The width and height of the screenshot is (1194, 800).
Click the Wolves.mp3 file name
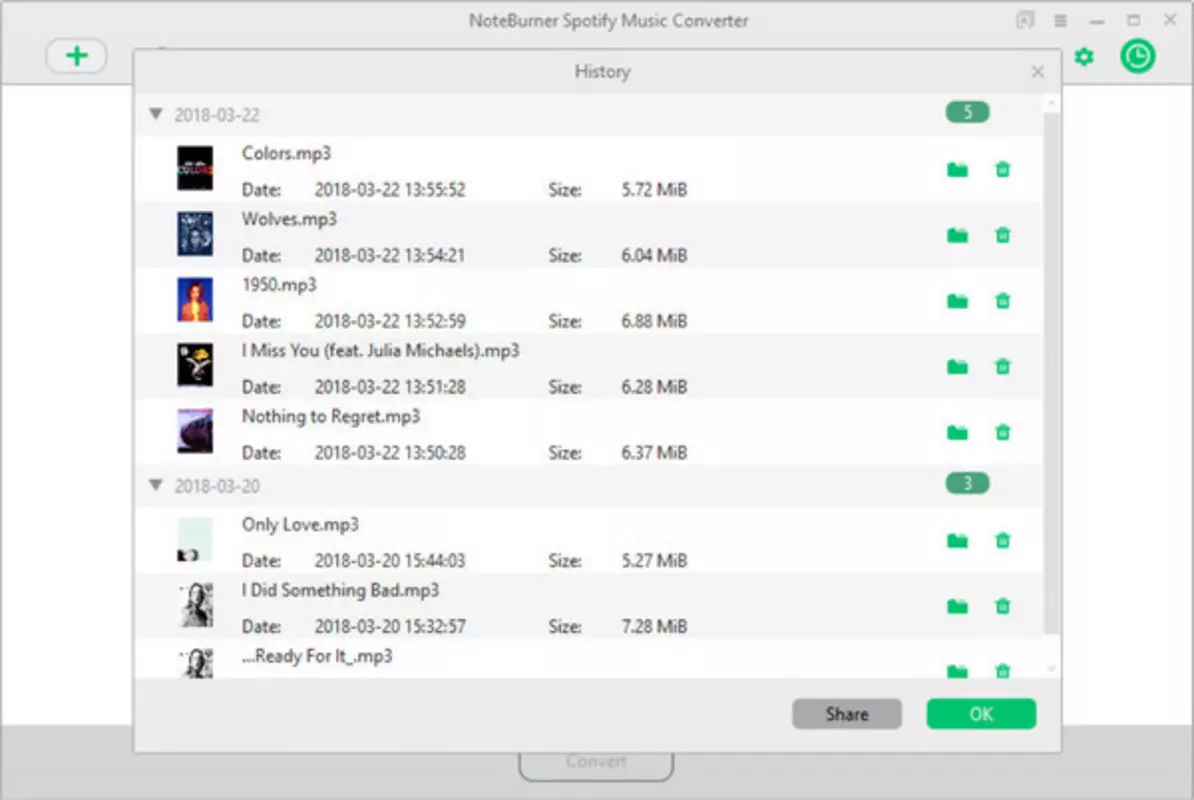tap(289, 219)
